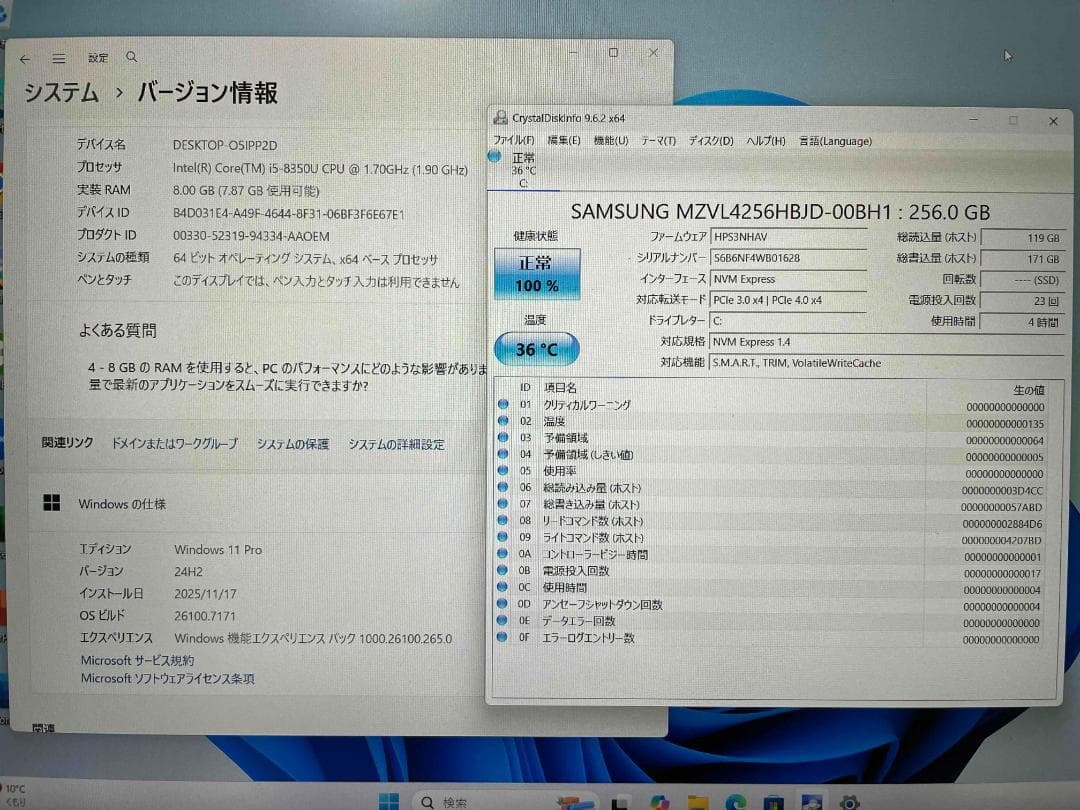Open File Explorer from the taskbar
Image resolution: width=1080 pixels, height=810 pixels.
pos(697,802)
